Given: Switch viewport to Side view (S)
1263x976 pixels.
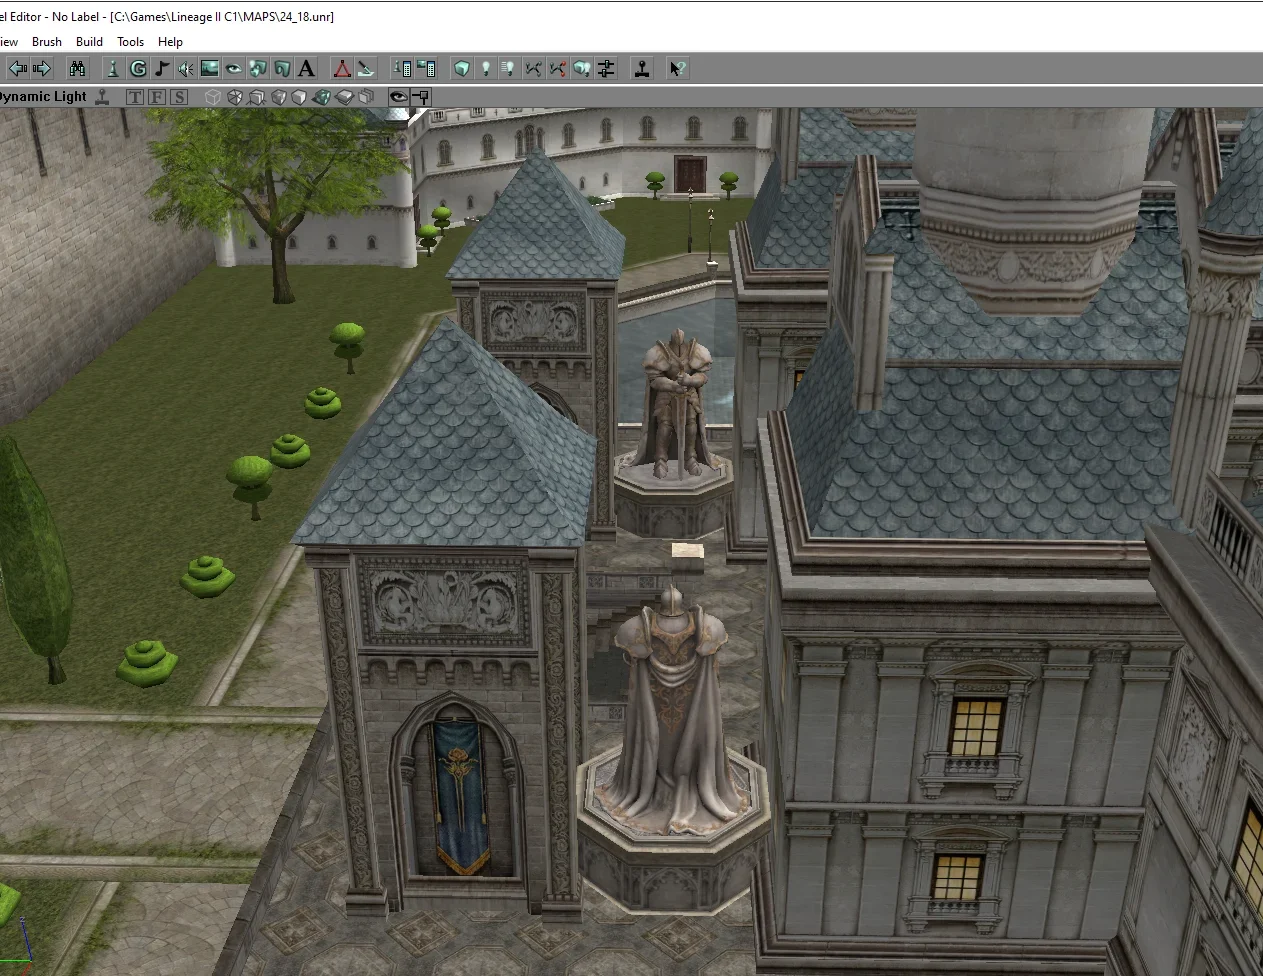Looking at the screenshot, I should pos(179,97).
